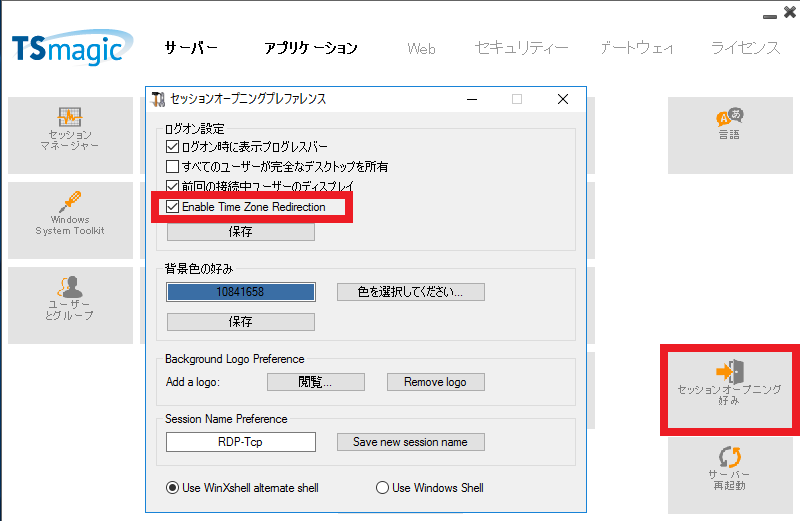The height and width of the screenshot is (521, 800).
Task: Switch to ゲートウェイ tab
Action: pyautogui.click(x=637, y=48)
